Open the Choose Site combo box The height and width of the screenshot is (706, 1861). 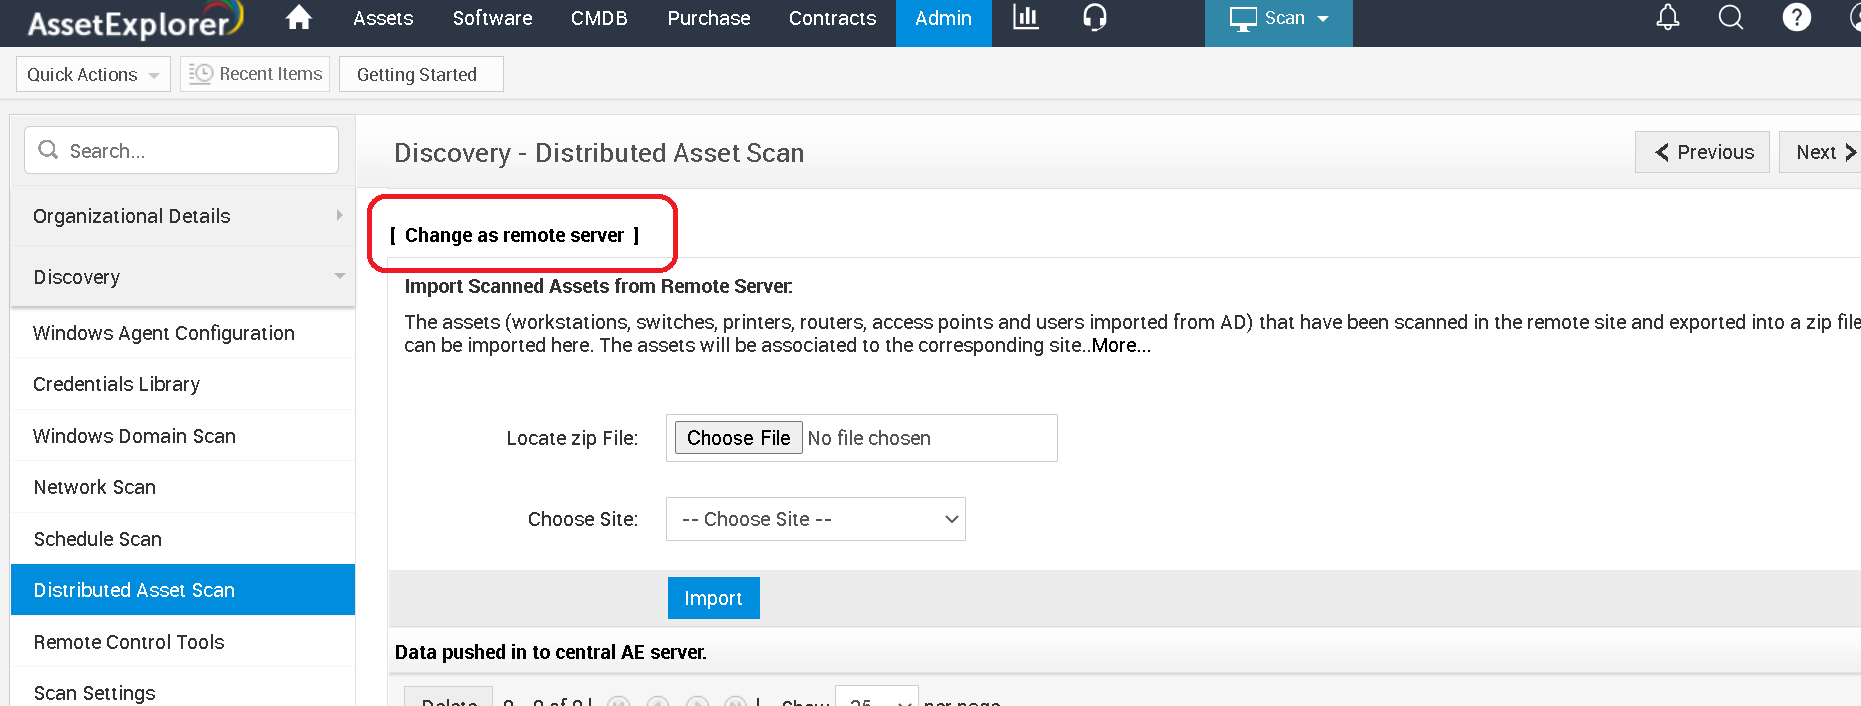[x=815, y=519]
